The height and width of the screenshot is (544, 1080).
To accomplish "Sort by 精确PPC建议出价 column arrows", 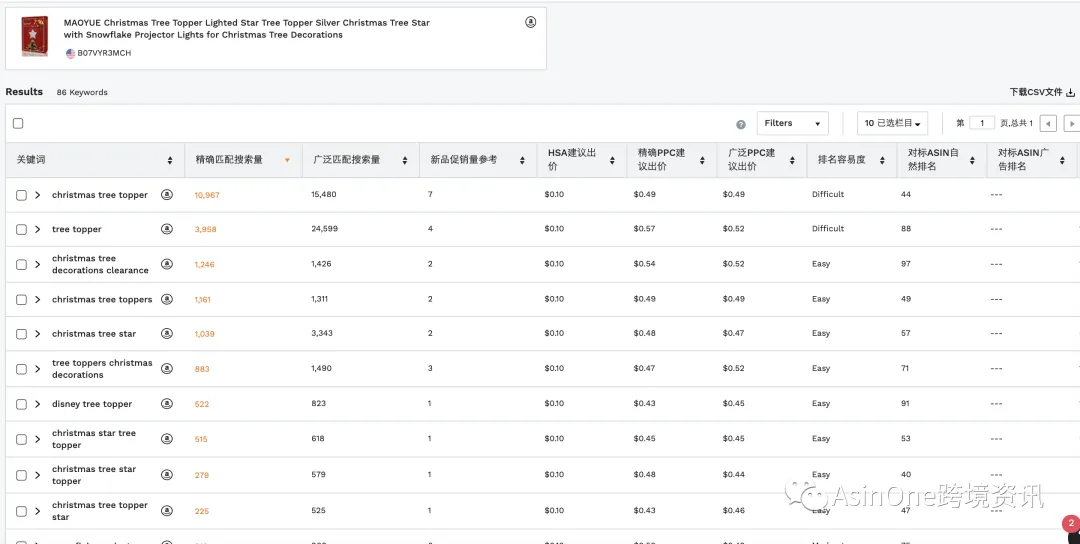I will [x=702, y=160].
